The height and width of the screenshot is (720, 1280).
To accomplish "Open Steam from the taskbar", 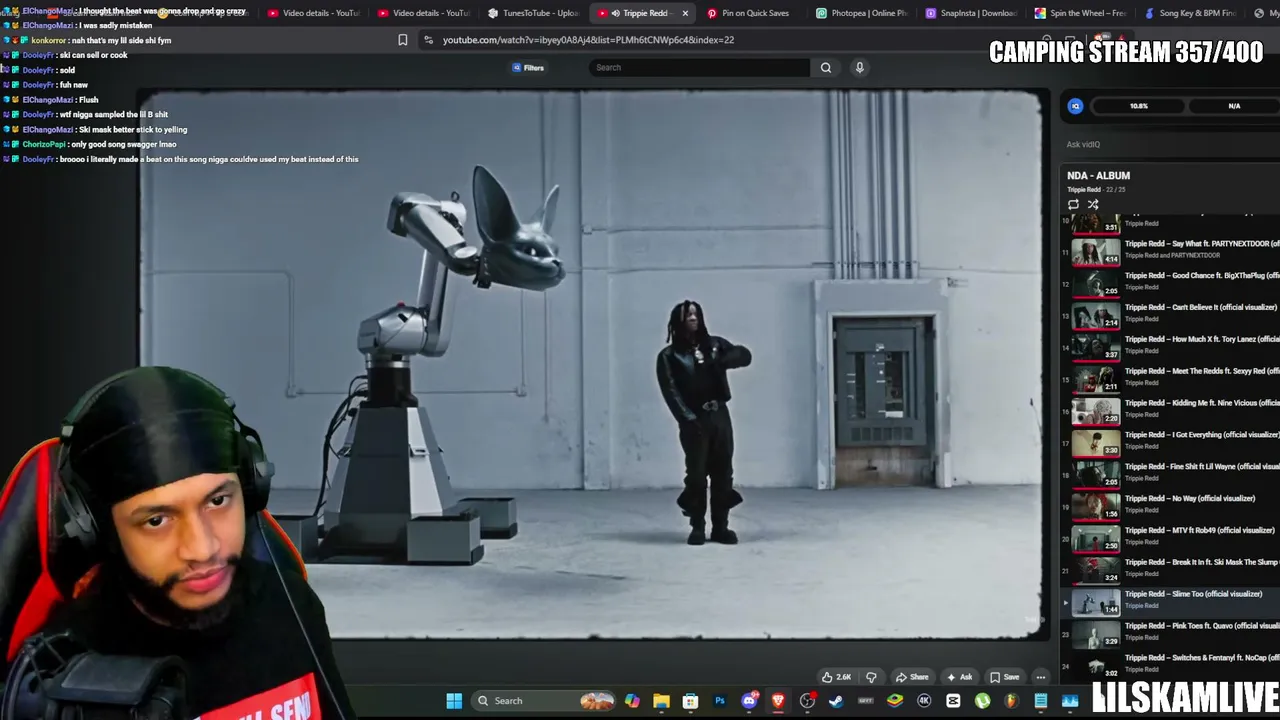I will click(x=836, y=701).
